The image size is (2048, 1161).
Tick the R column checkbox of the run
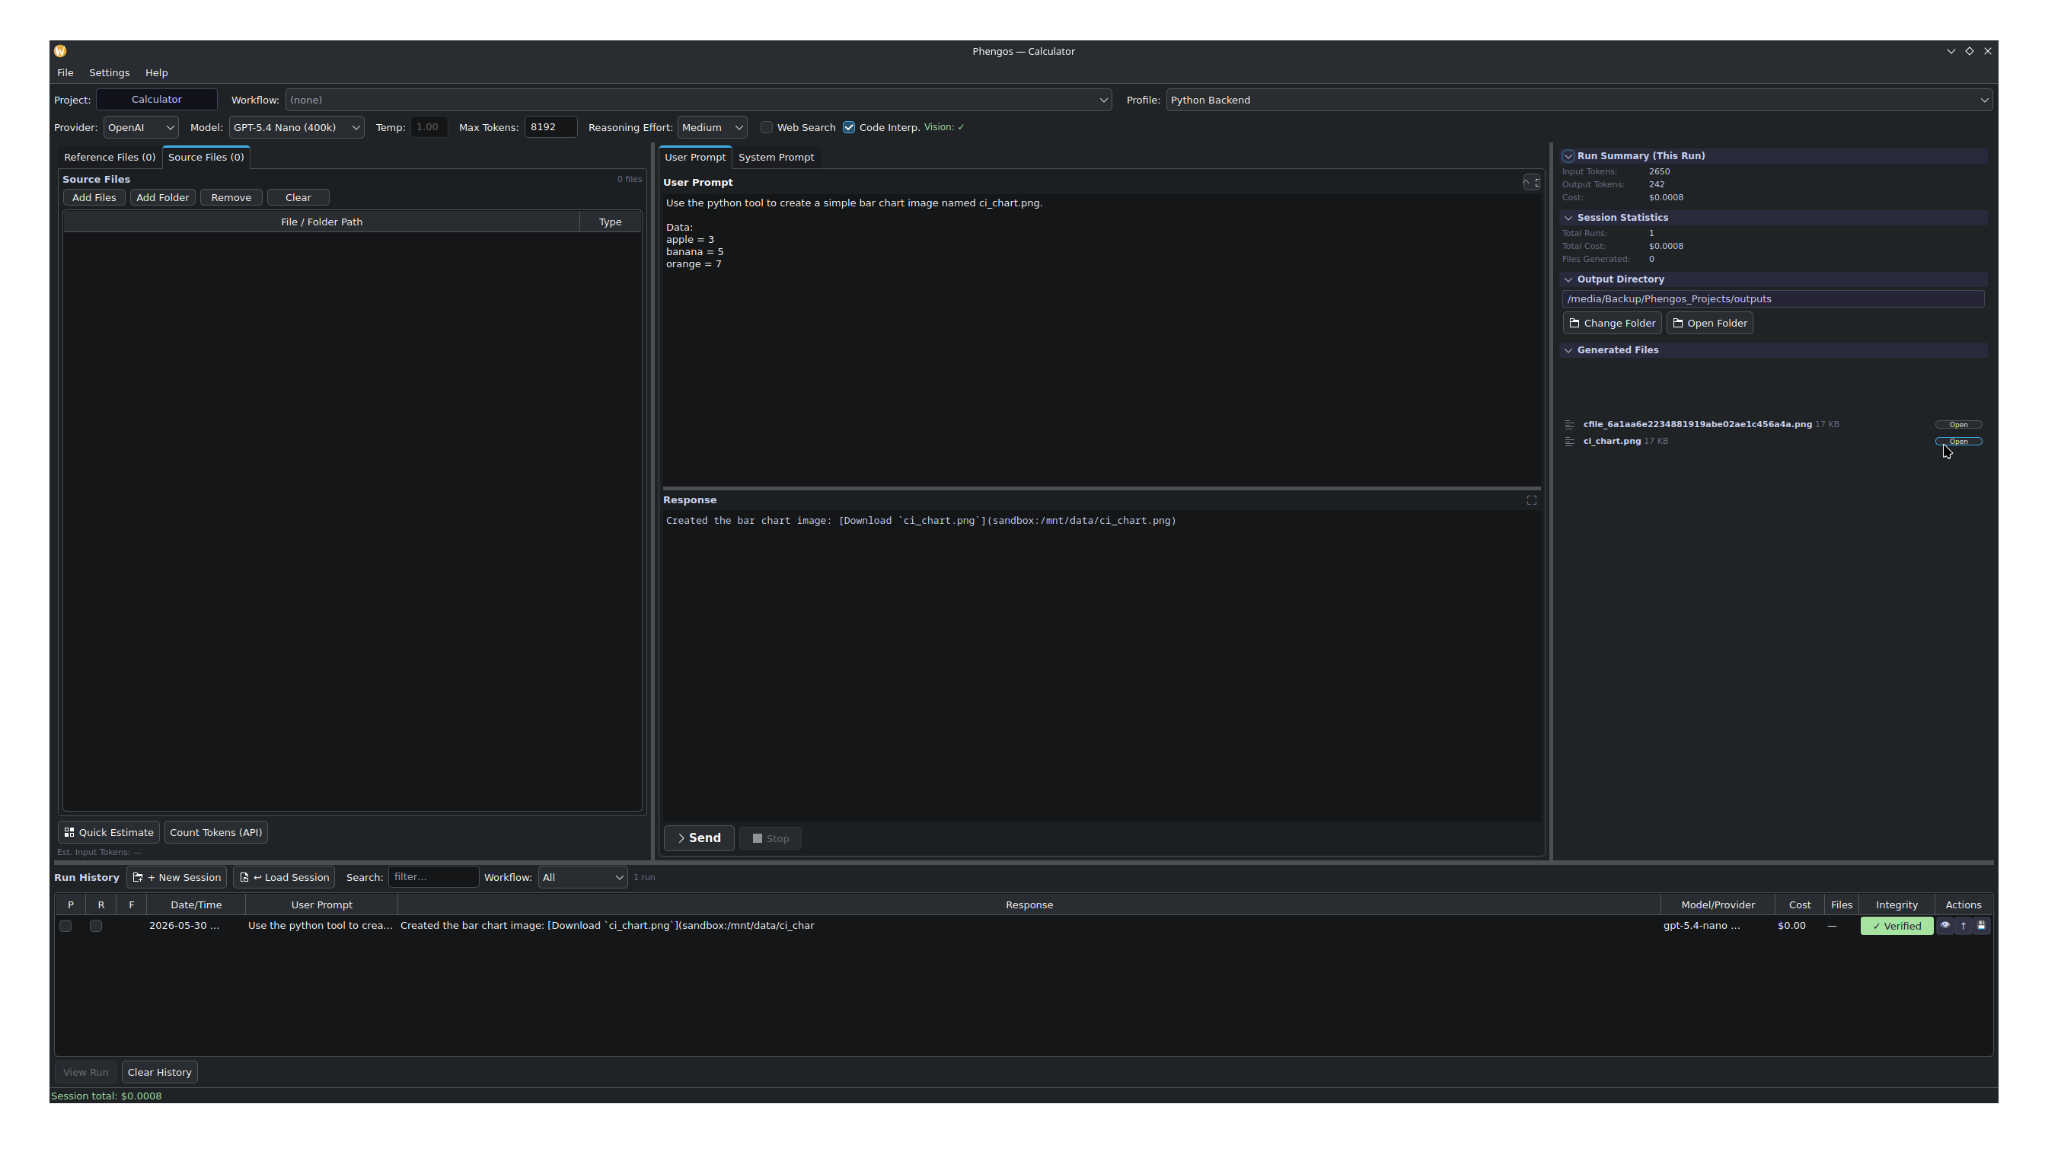pos(96,926)
